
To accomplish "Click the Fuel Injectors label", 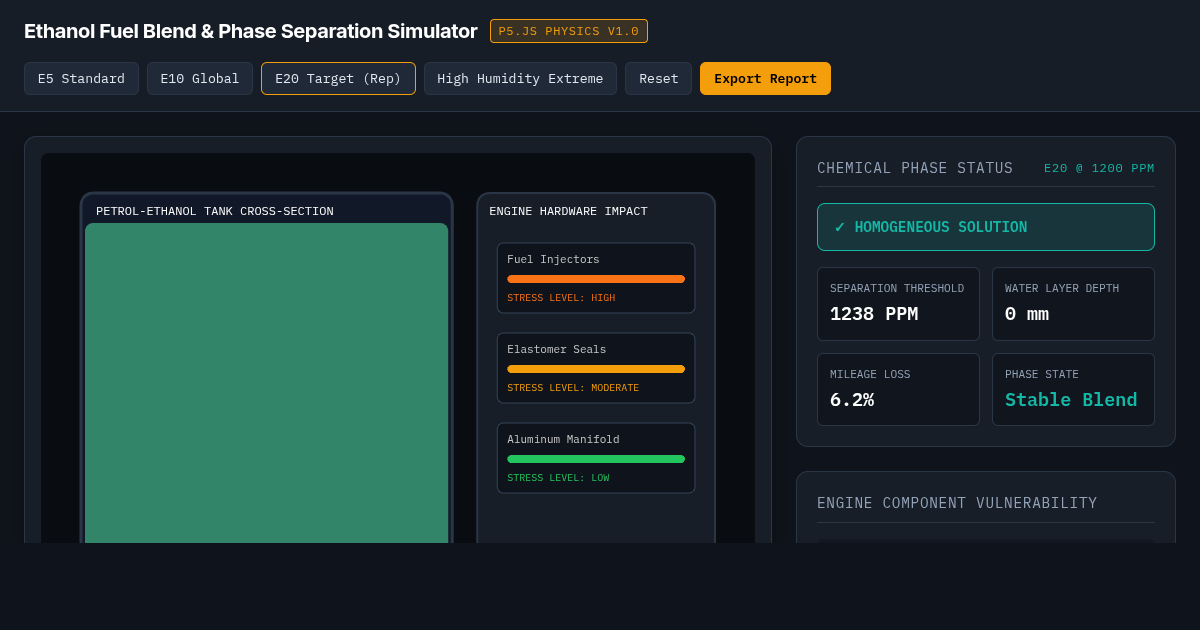I will 553,259.
